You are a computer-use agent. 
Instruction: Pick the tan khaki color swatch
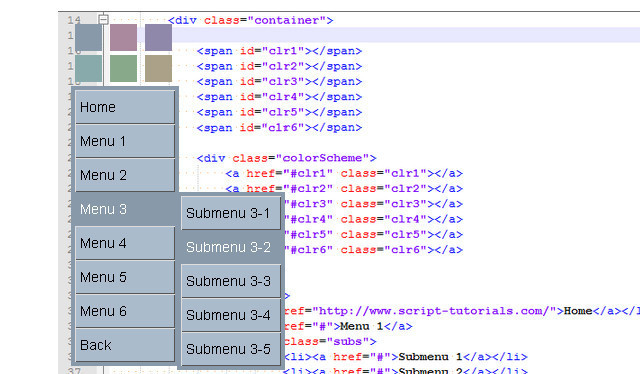click(x=158, y=69)
